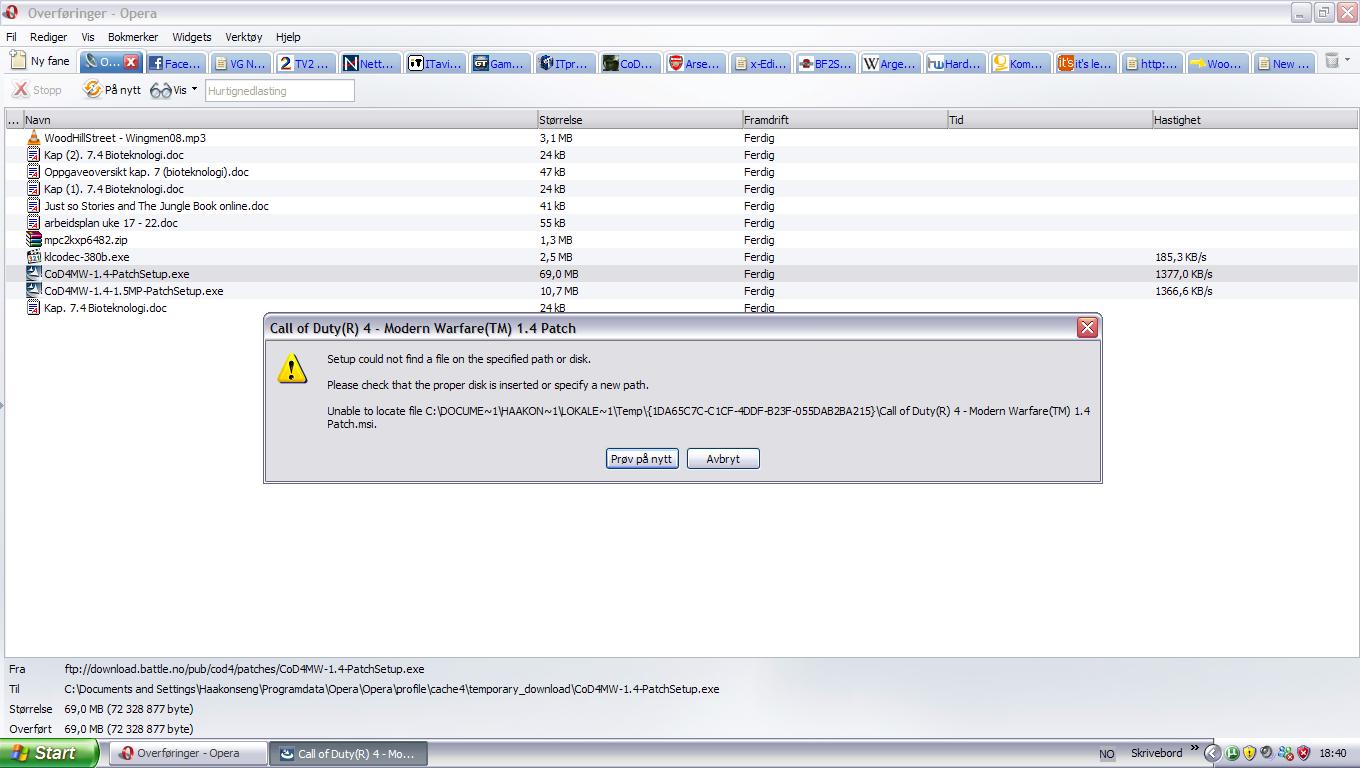This screenshot has height=768, width=1360.
Task: Sort transfers by the Størrelse column
Action: pos(639,120)
